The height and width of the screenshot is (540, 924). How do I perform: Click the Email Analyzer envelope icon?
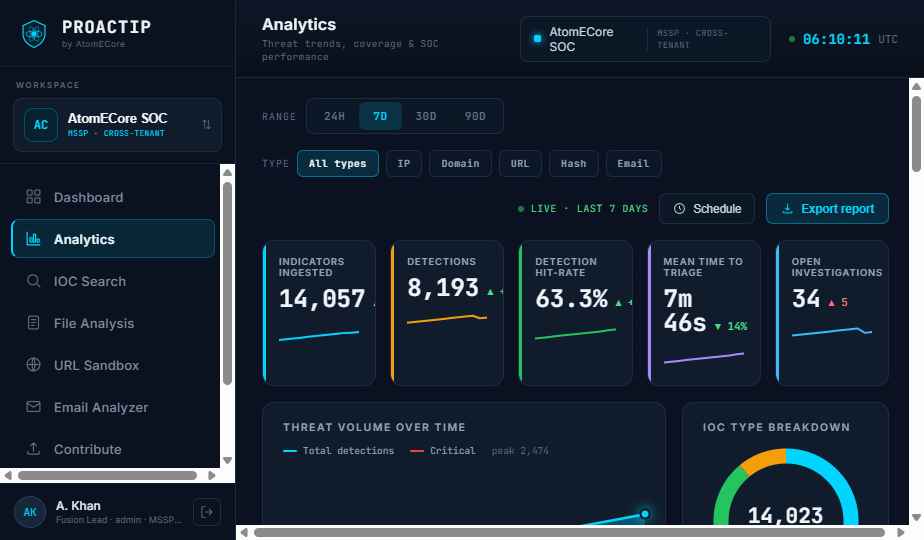click(34, 407)
